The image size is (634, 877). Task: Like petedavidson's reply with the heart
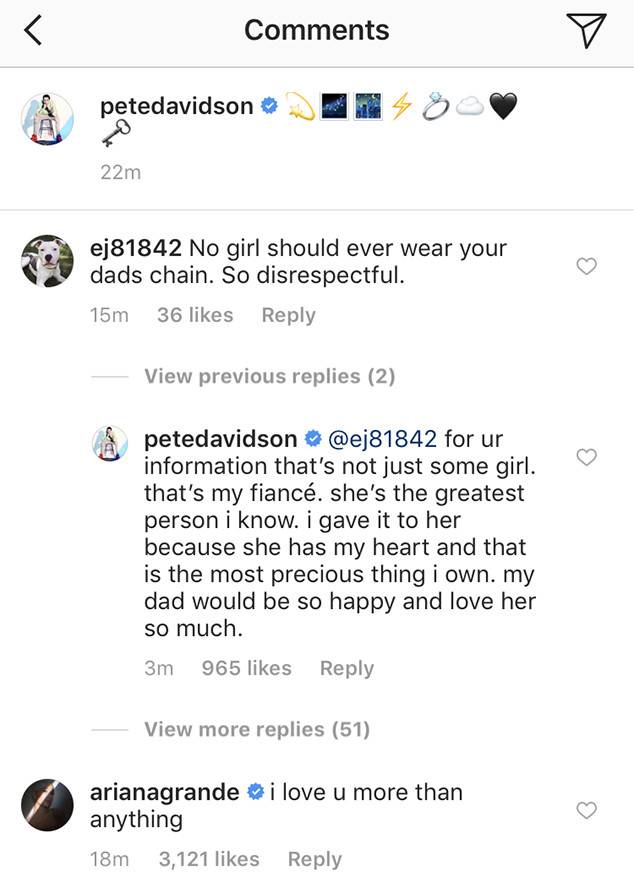tap(586, 457)
